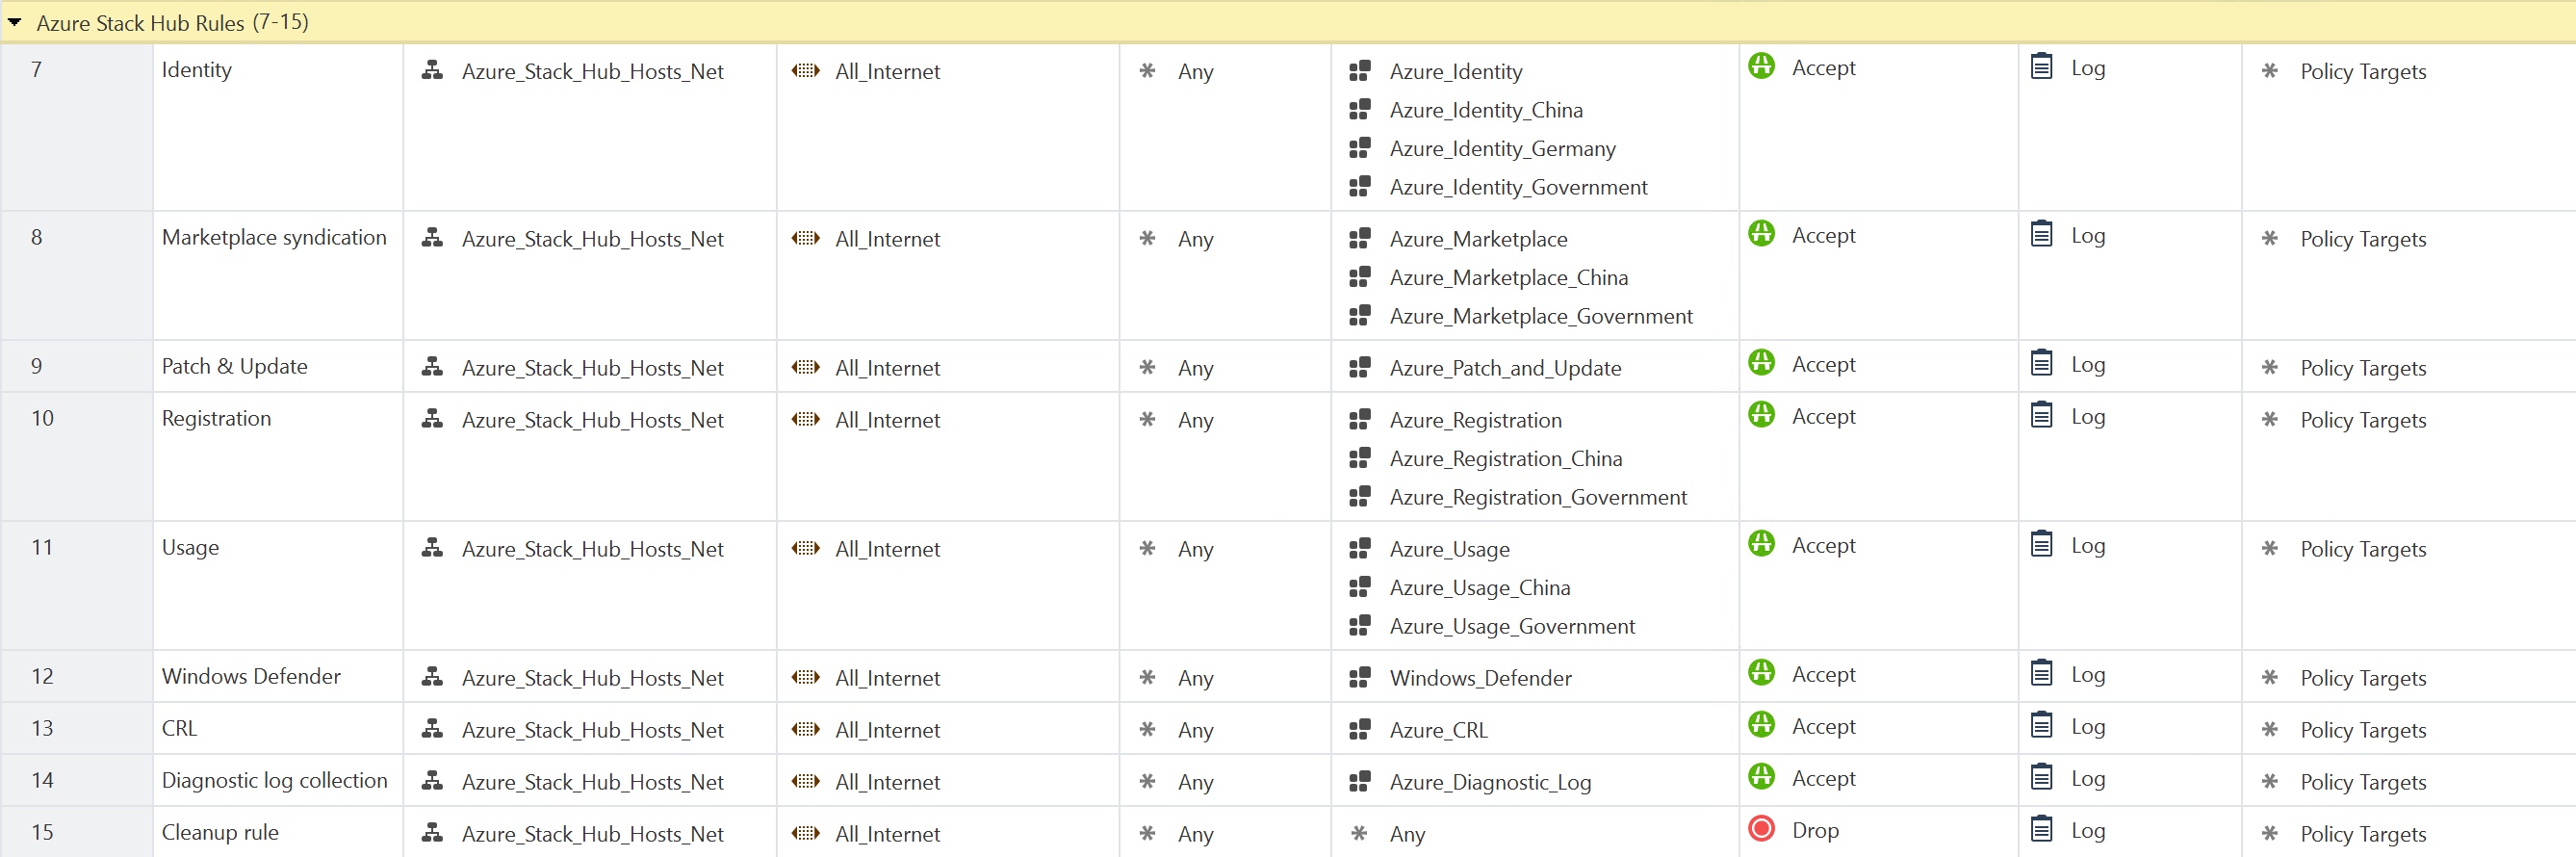Click Azure_Usage service name
This screenshot has width=2576, height=857.
click(1449, 550)
